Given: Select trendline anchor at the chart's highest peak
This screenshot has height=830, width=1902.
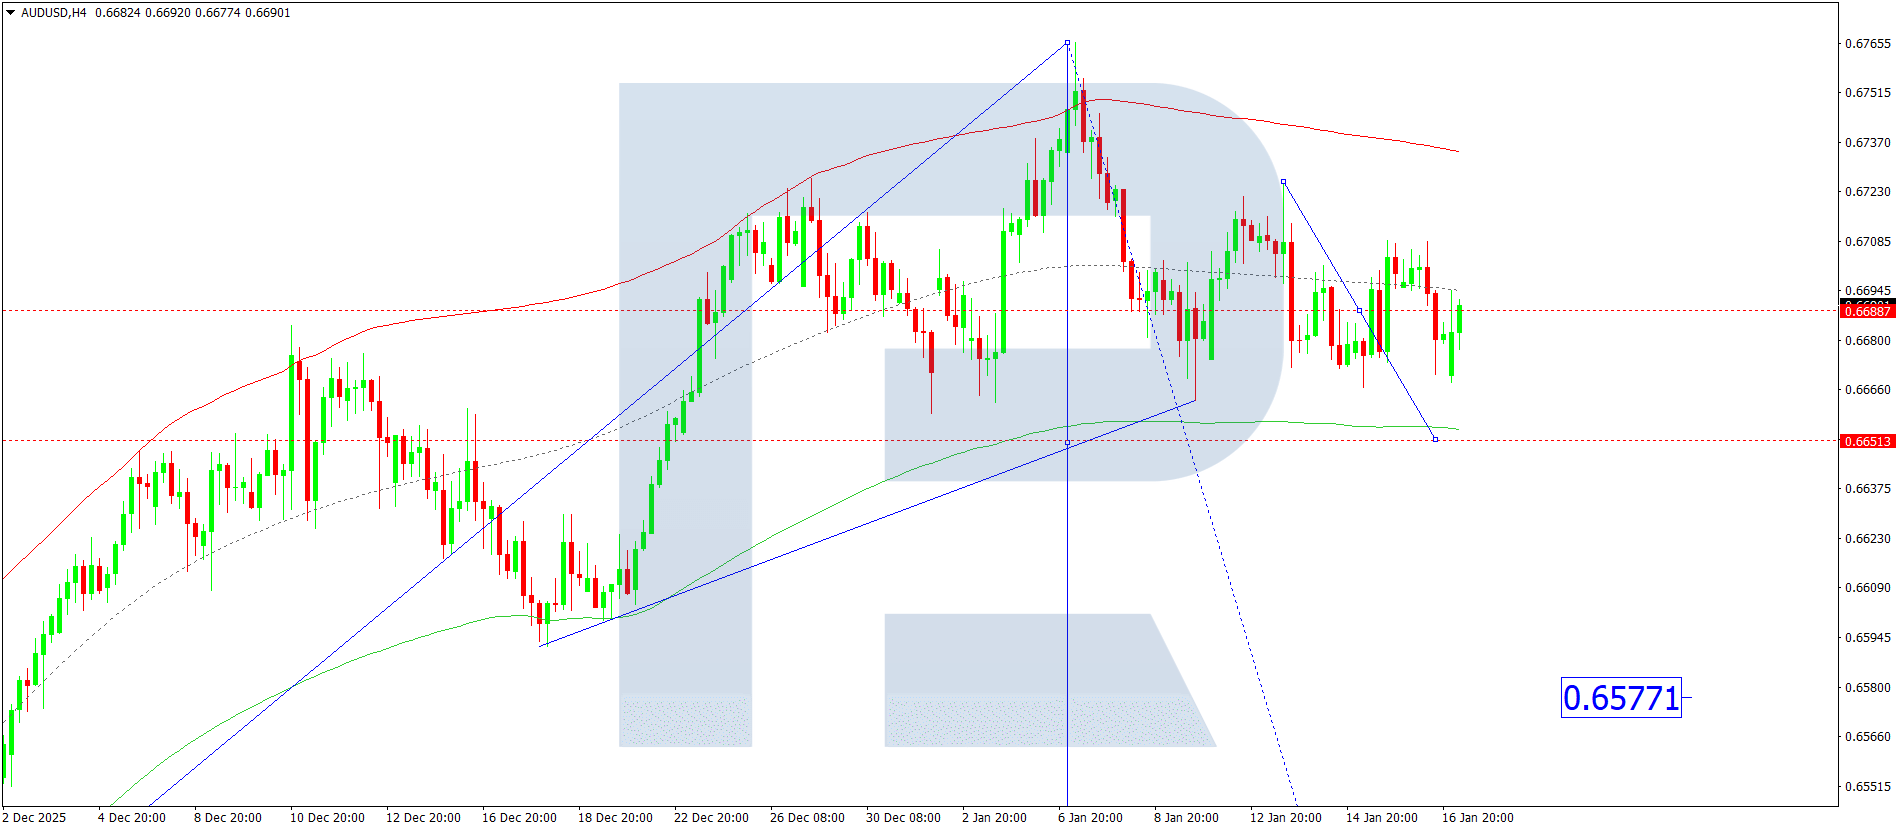Looking at the screenshot, I should click(x=1067, y=43).
